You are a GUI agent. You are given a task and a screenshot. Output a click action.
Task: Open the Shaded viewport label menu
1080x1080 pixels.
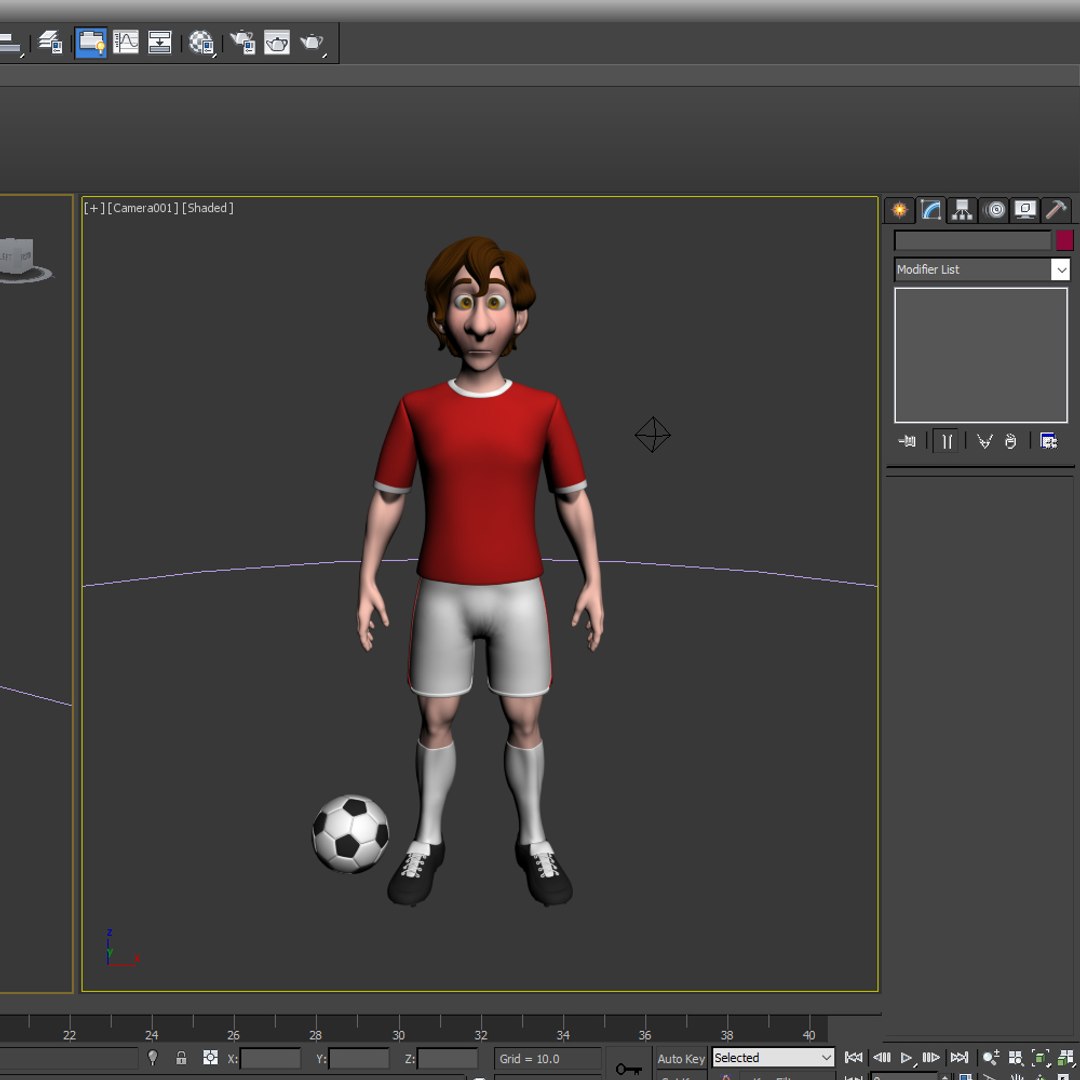[x=208, y=208]
